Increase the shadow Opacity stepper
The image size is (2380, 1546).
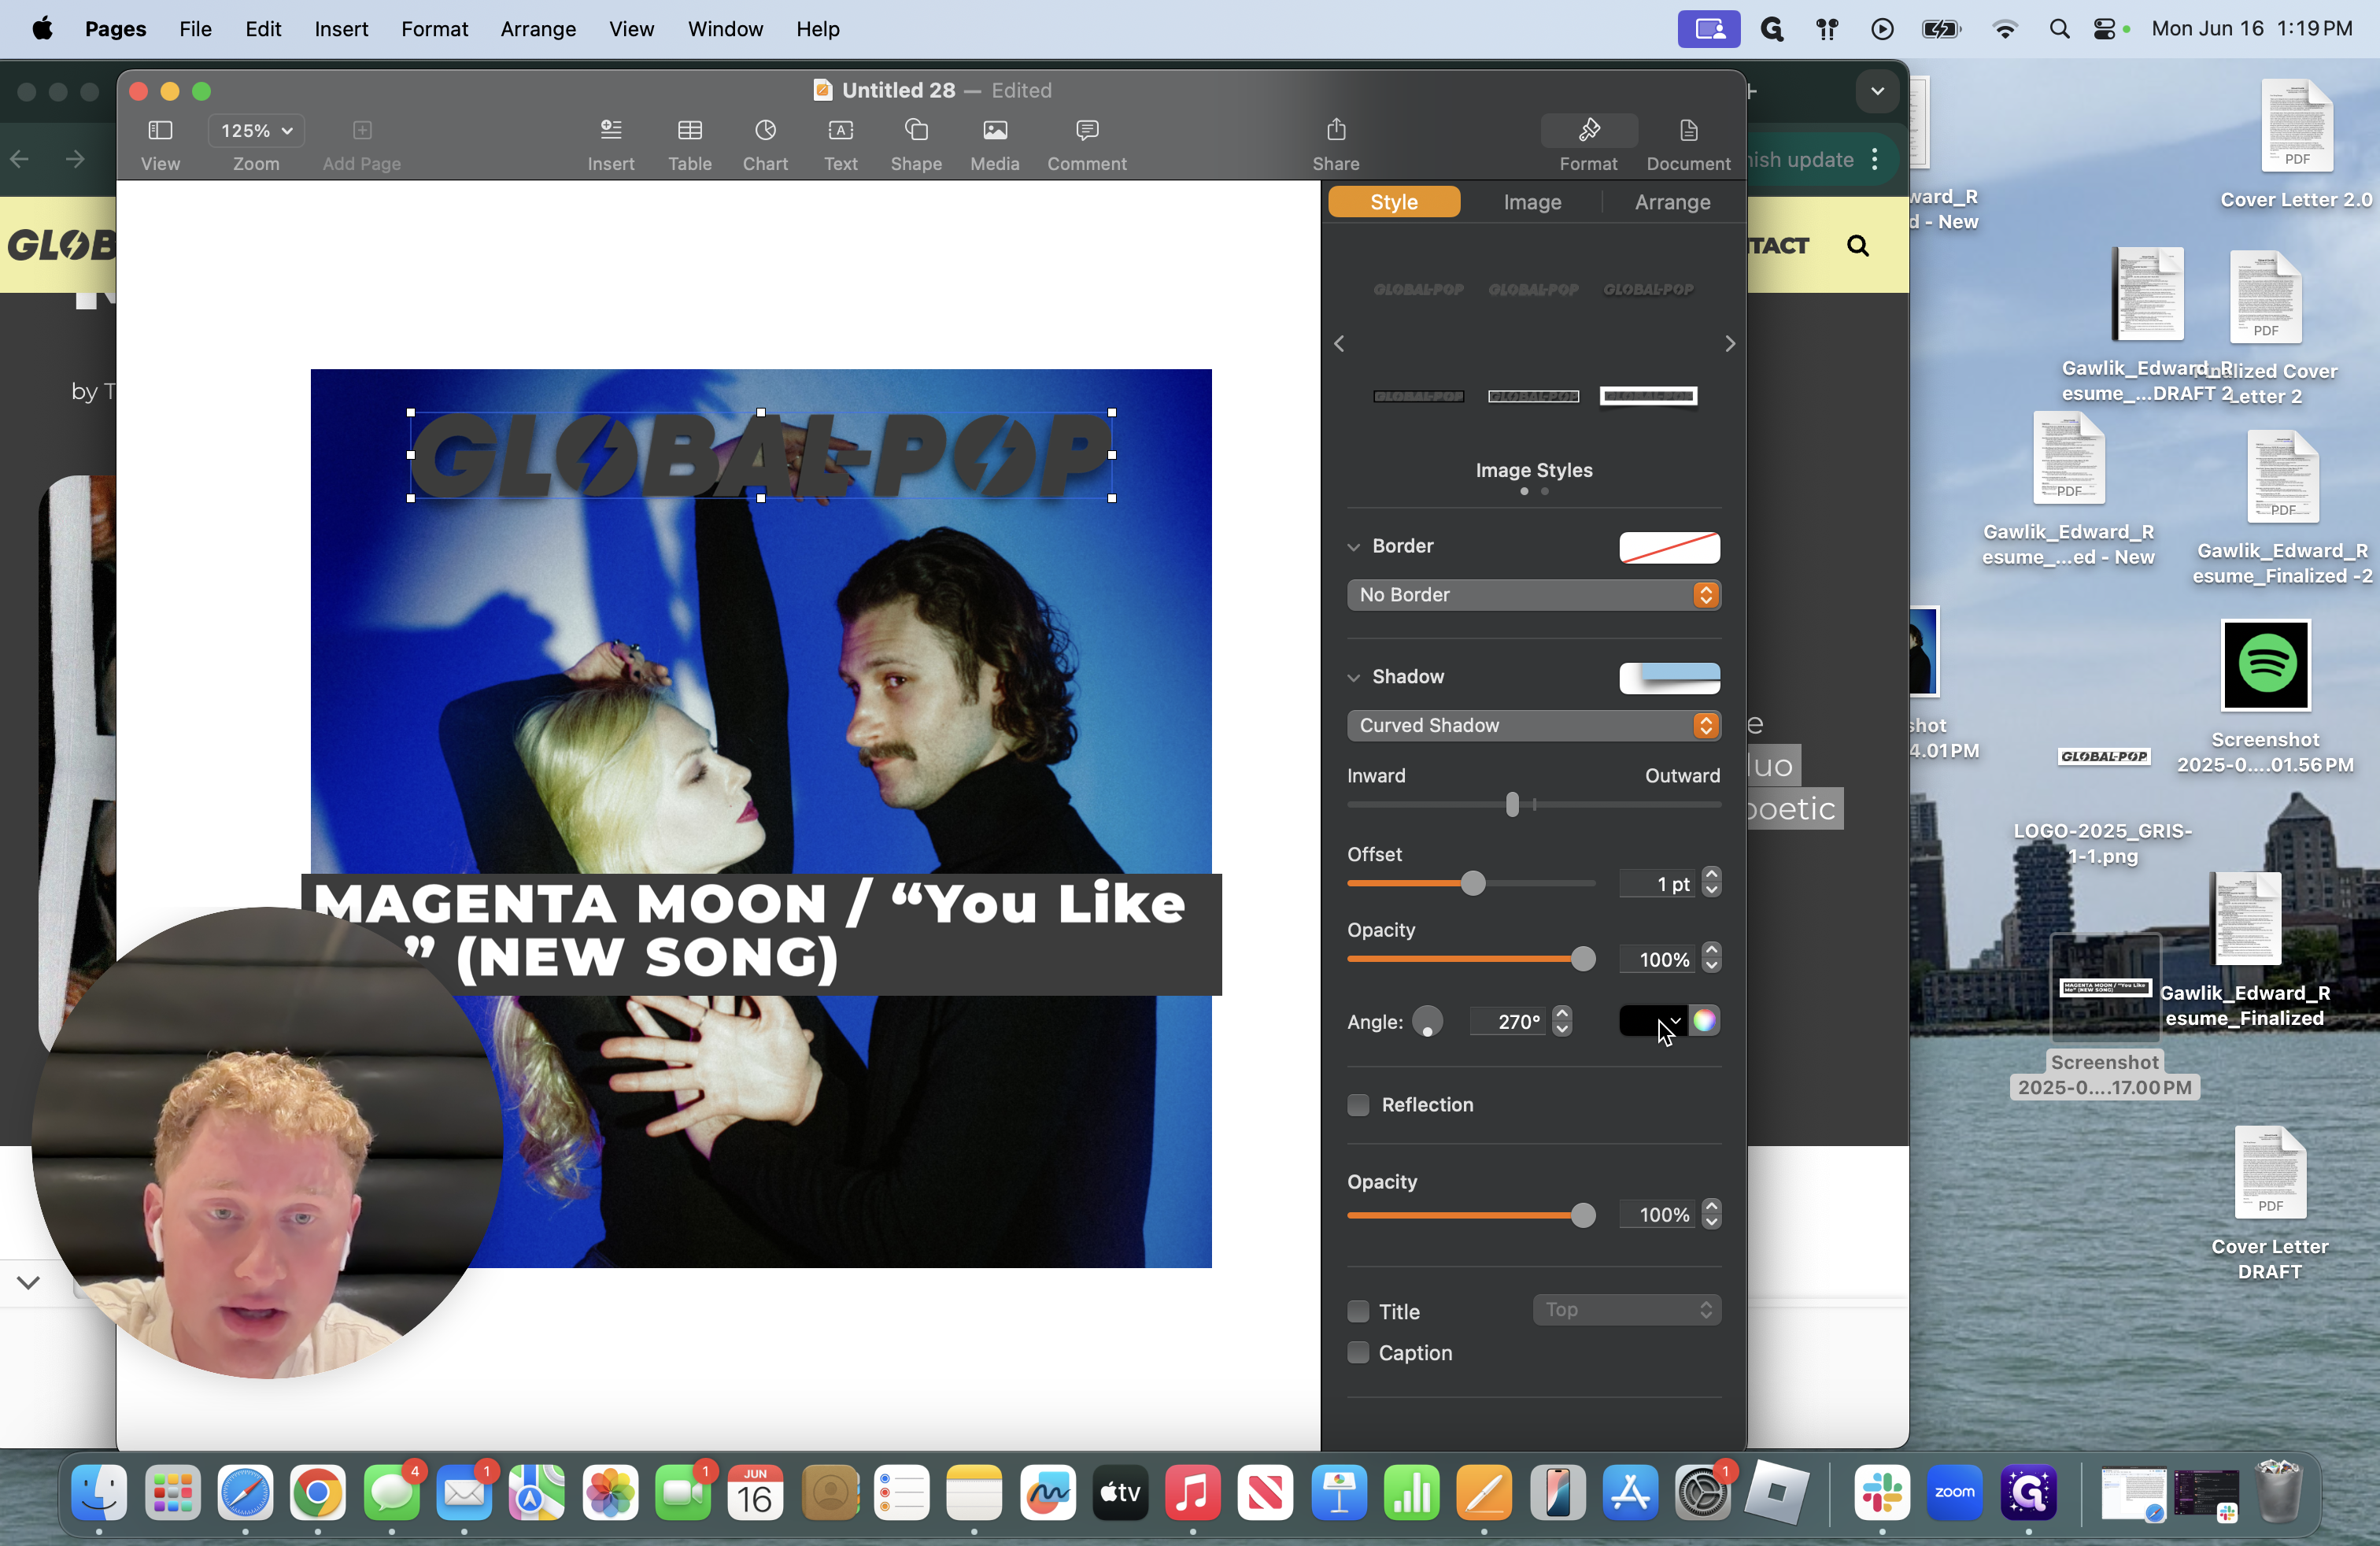tap(1711, 950)
